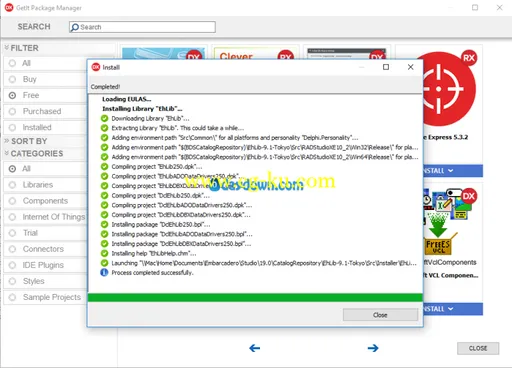Click the green check beside Downloading Library EhLib
Screen dimensions: 512x368
[x=104, y=118]
